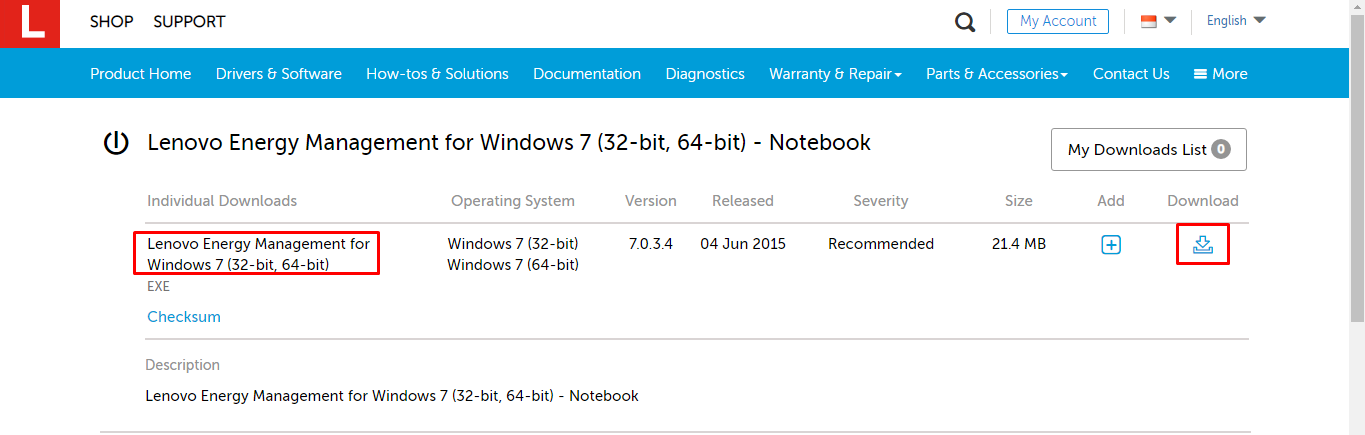Image resolution: width=1365 pixels, height=435 pixels.
Task: Open the Diagnostics page
Action: click(x=705, y=74)
